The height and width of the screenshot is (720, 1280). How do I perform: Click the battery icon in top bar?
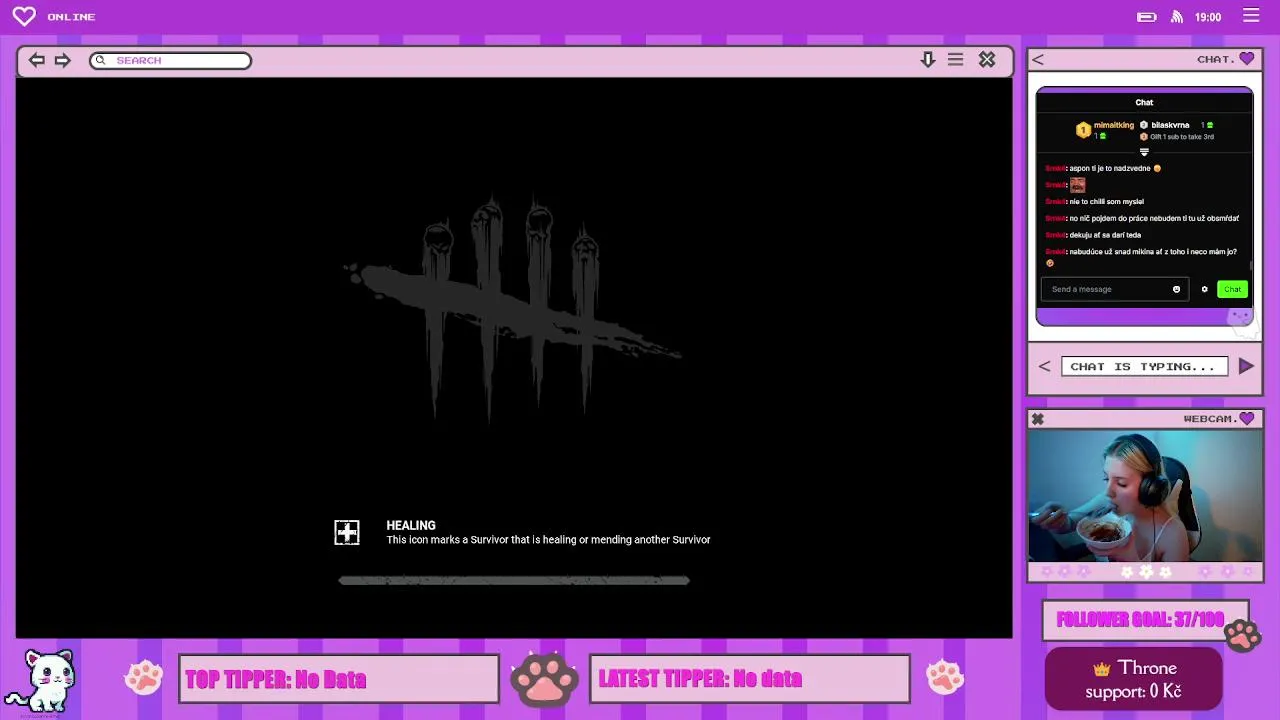(1147, 17)
